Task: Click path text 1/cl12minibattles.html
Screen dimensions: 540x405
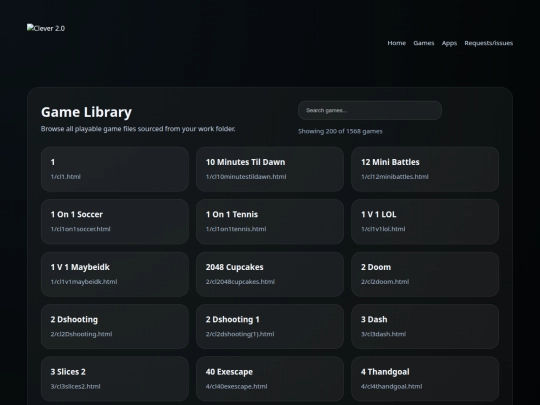Action: [395, 177]
